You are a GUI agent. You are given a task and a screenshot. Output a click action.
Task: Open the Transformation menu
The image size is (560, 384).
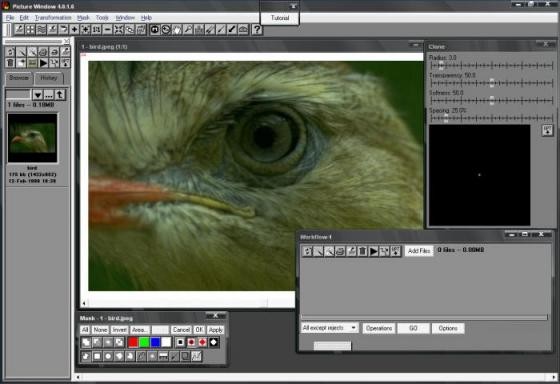(x=53, y=18)
